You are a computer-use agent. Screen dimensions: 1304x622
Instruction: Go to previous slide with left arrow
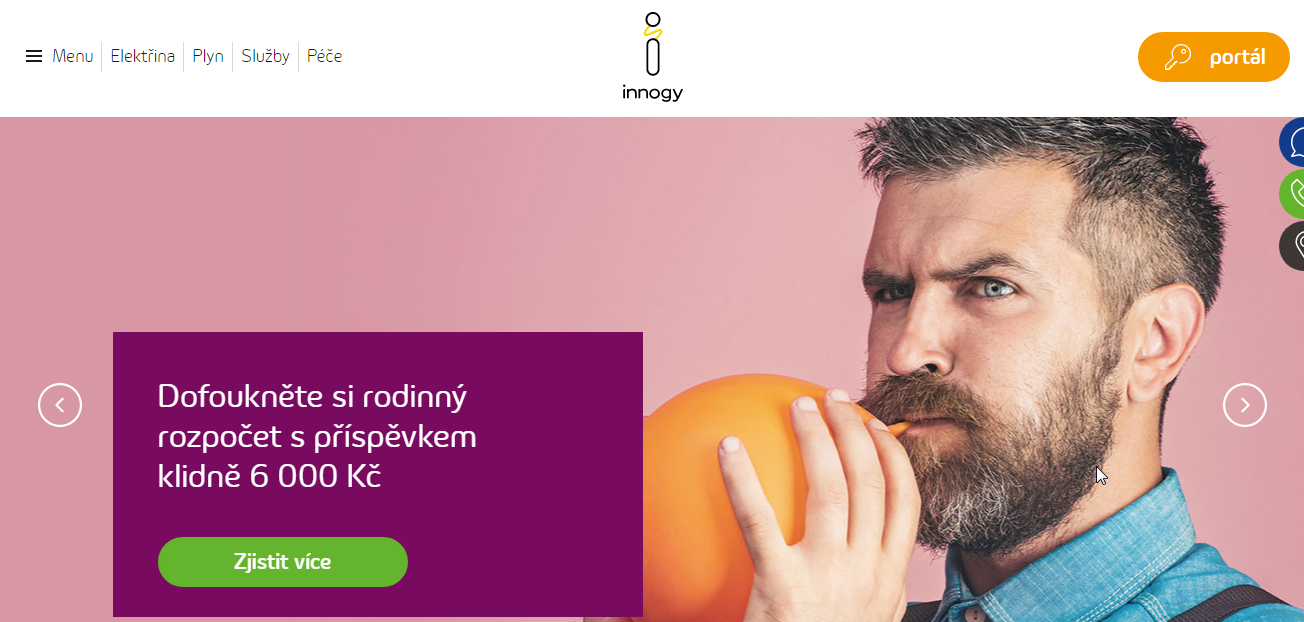click(60, 405)
